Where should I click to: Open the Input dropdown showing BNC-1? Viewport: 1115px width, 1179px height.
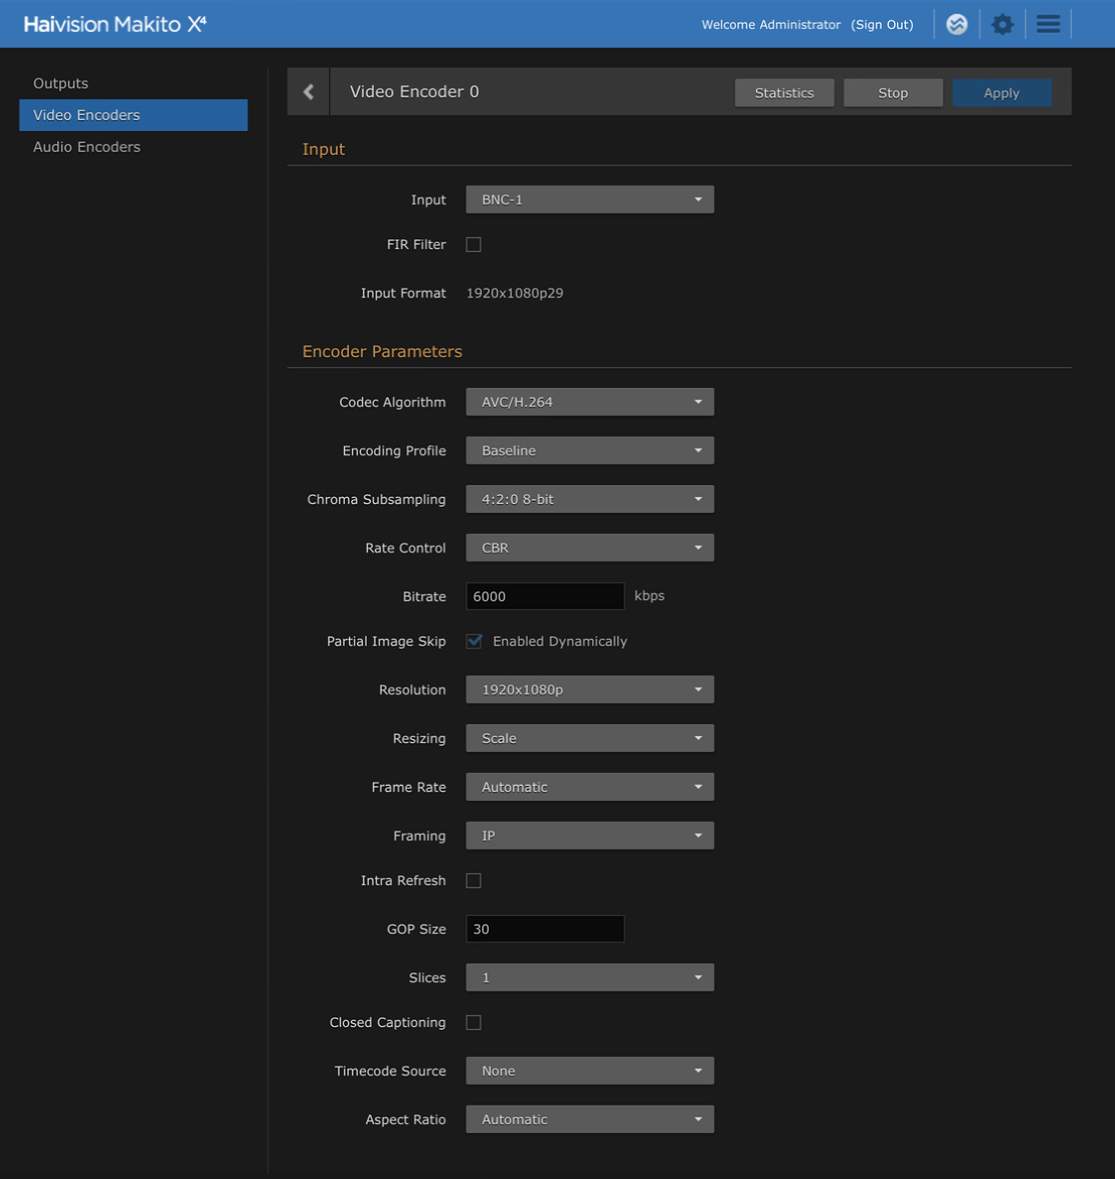point(590,199)
